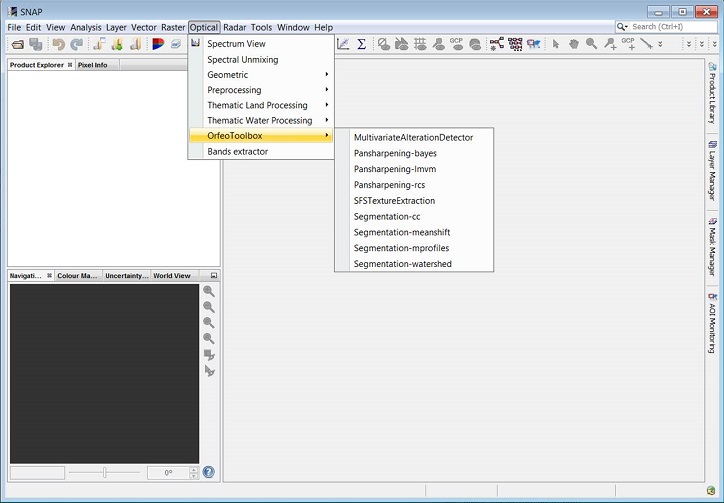
Task: Click the dark Navigation preview area
Action: 104,373
